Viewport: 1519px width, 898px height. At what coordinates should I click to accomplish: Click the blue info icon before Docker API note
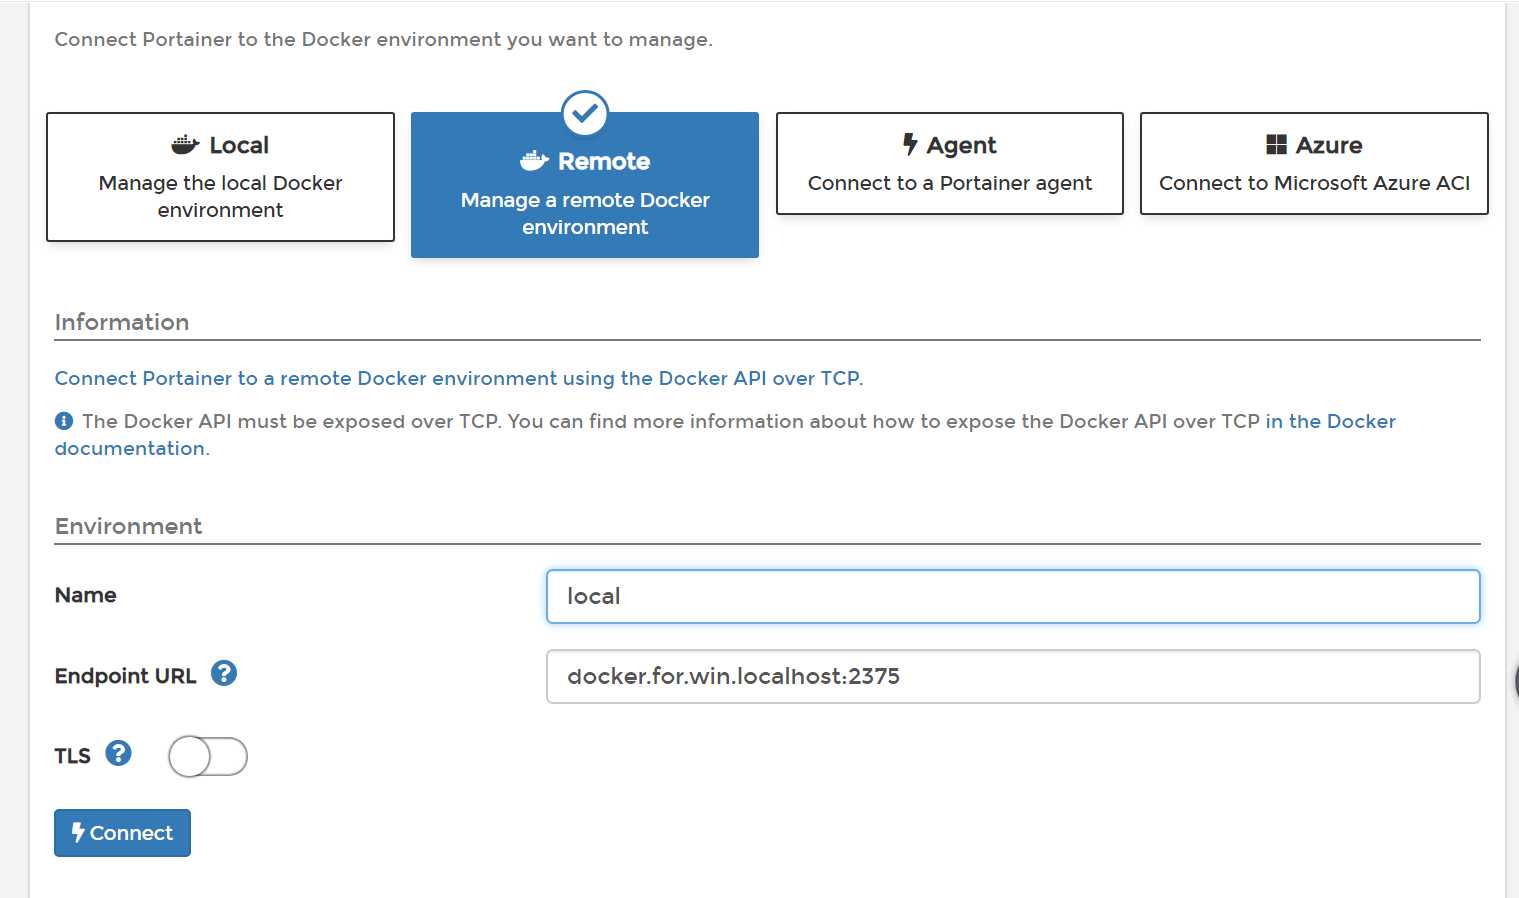[x=64, y=421]
